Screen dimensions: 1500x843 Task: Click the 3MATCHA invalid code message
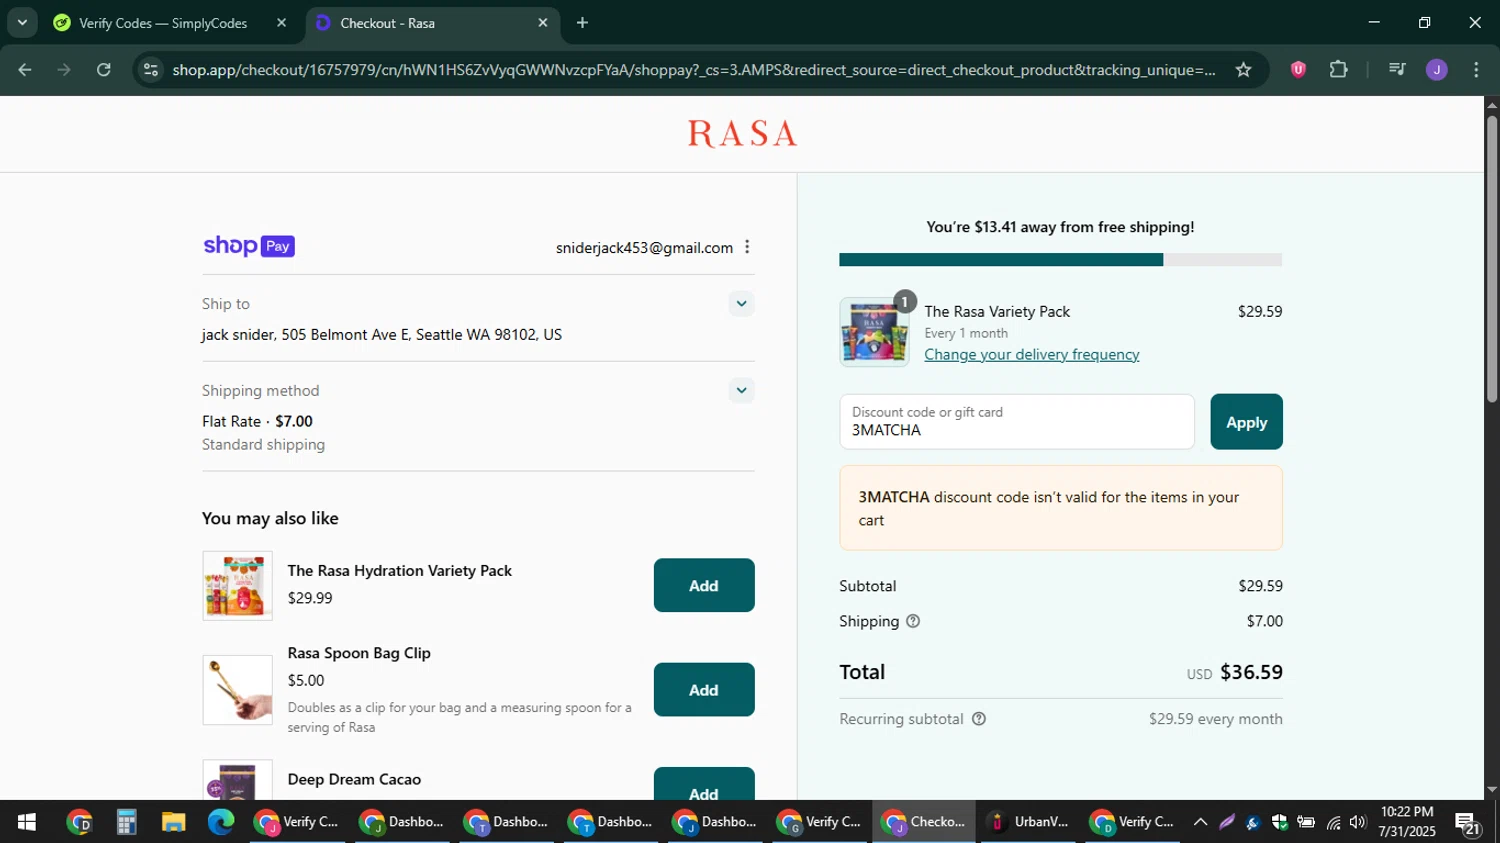pos(1060,508)
